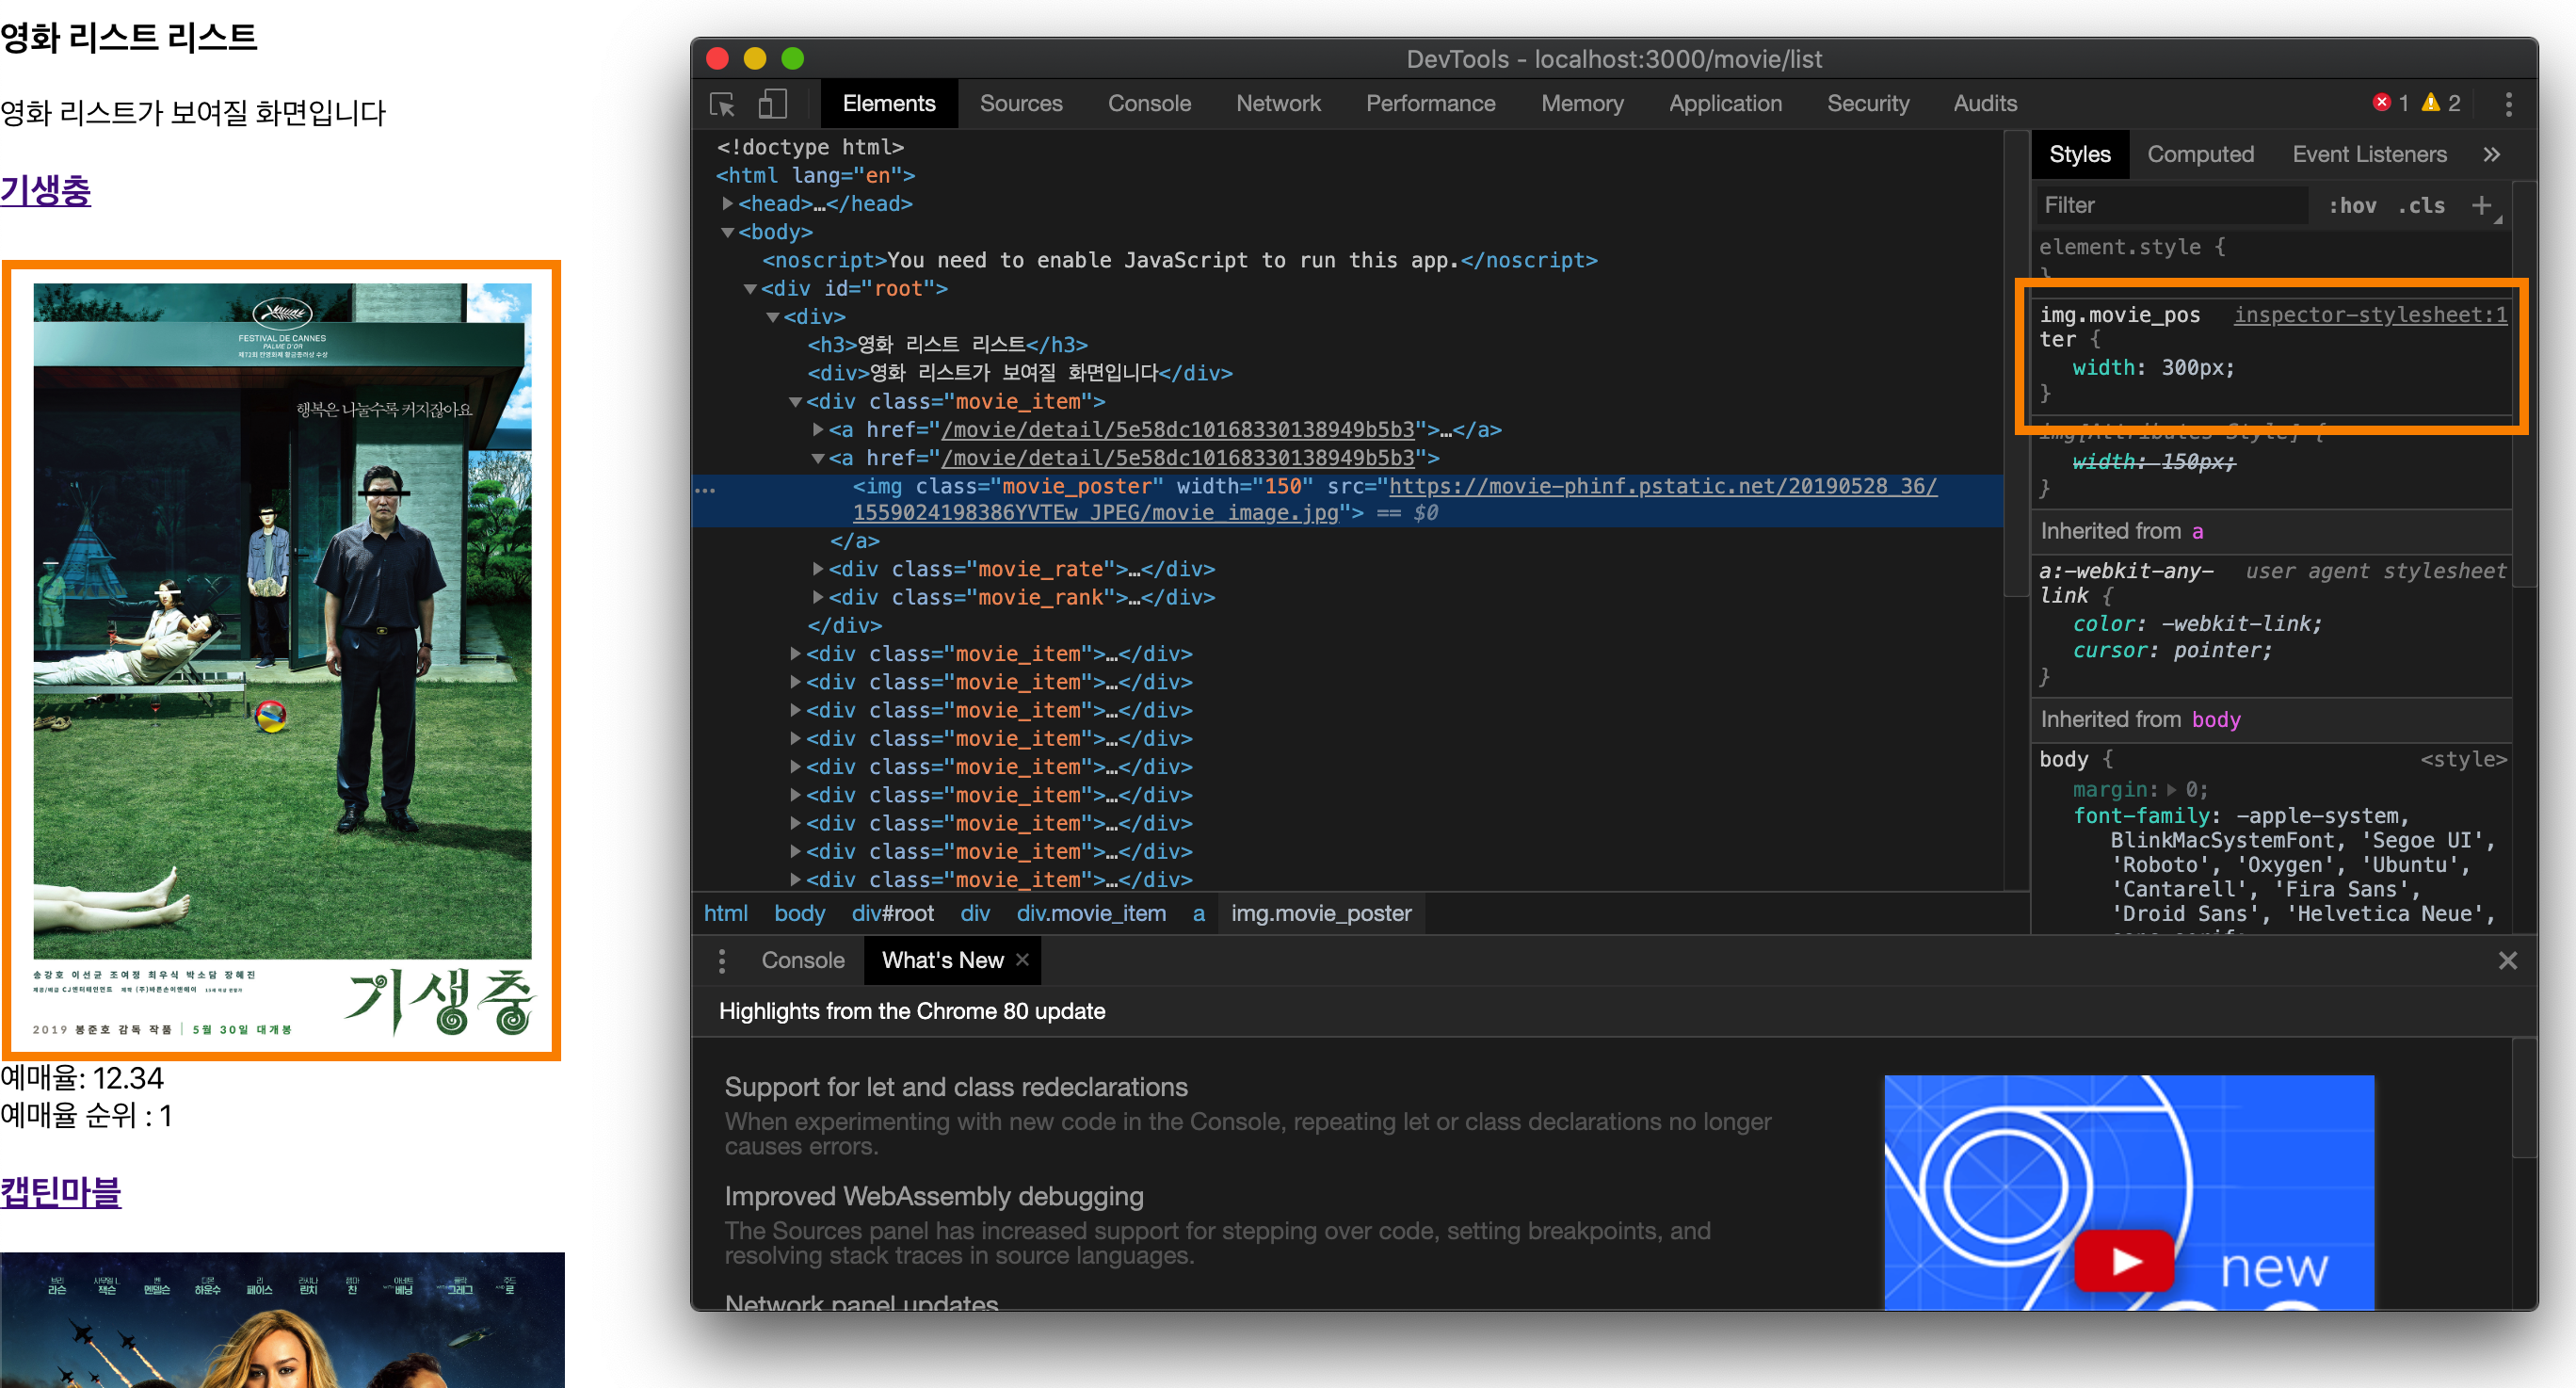Close the DevTools window with red button

click(717, 59)
